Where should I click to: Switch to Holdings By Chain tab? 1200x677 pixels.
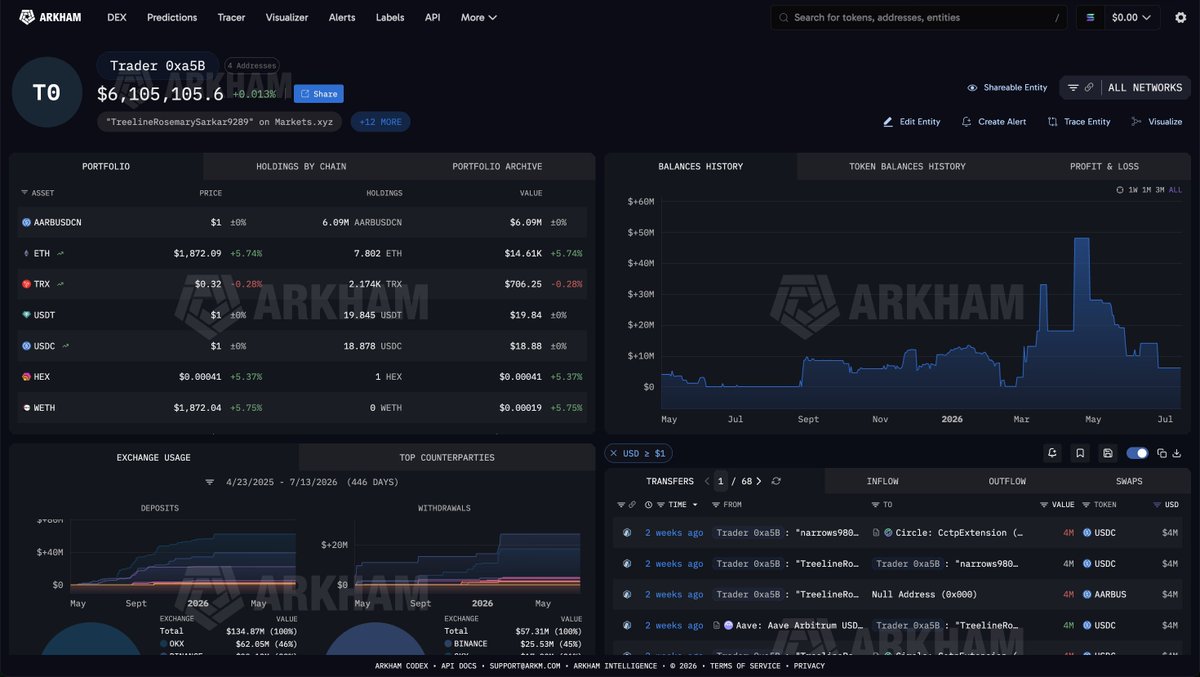[301, 166]
